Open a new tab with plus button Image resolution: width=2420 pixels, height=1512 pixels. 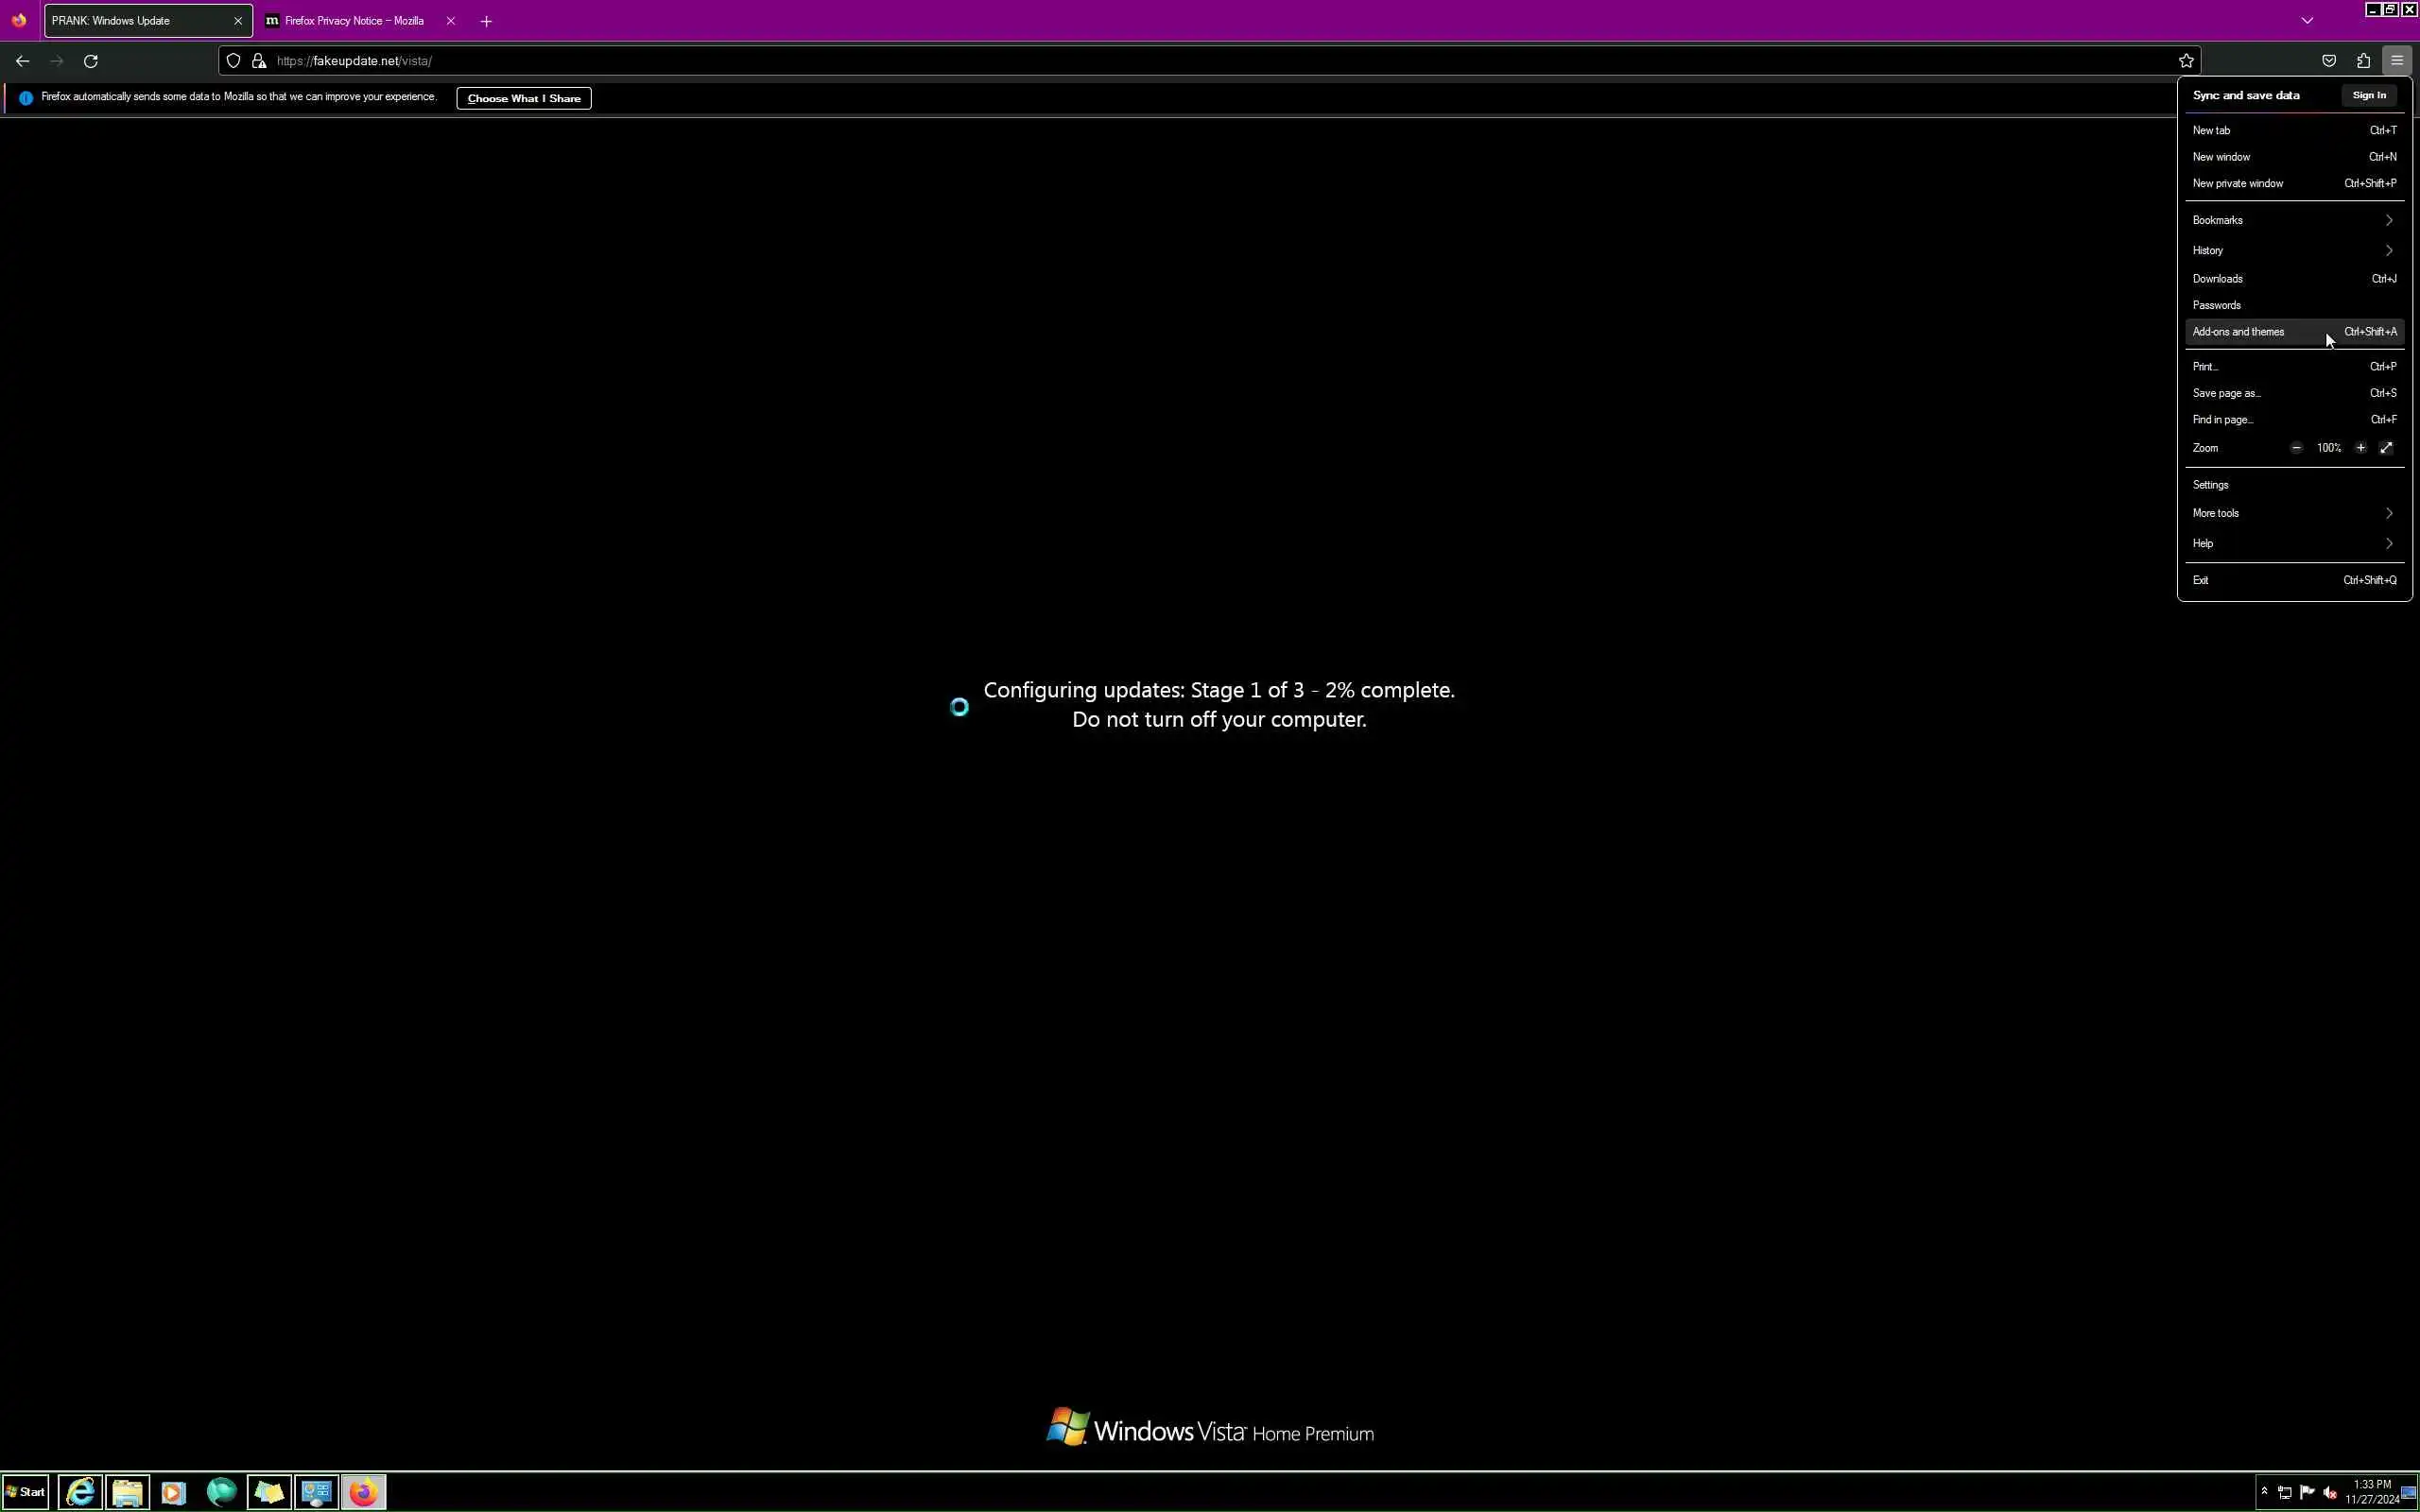pyautogui.click(x=486, y=21)
